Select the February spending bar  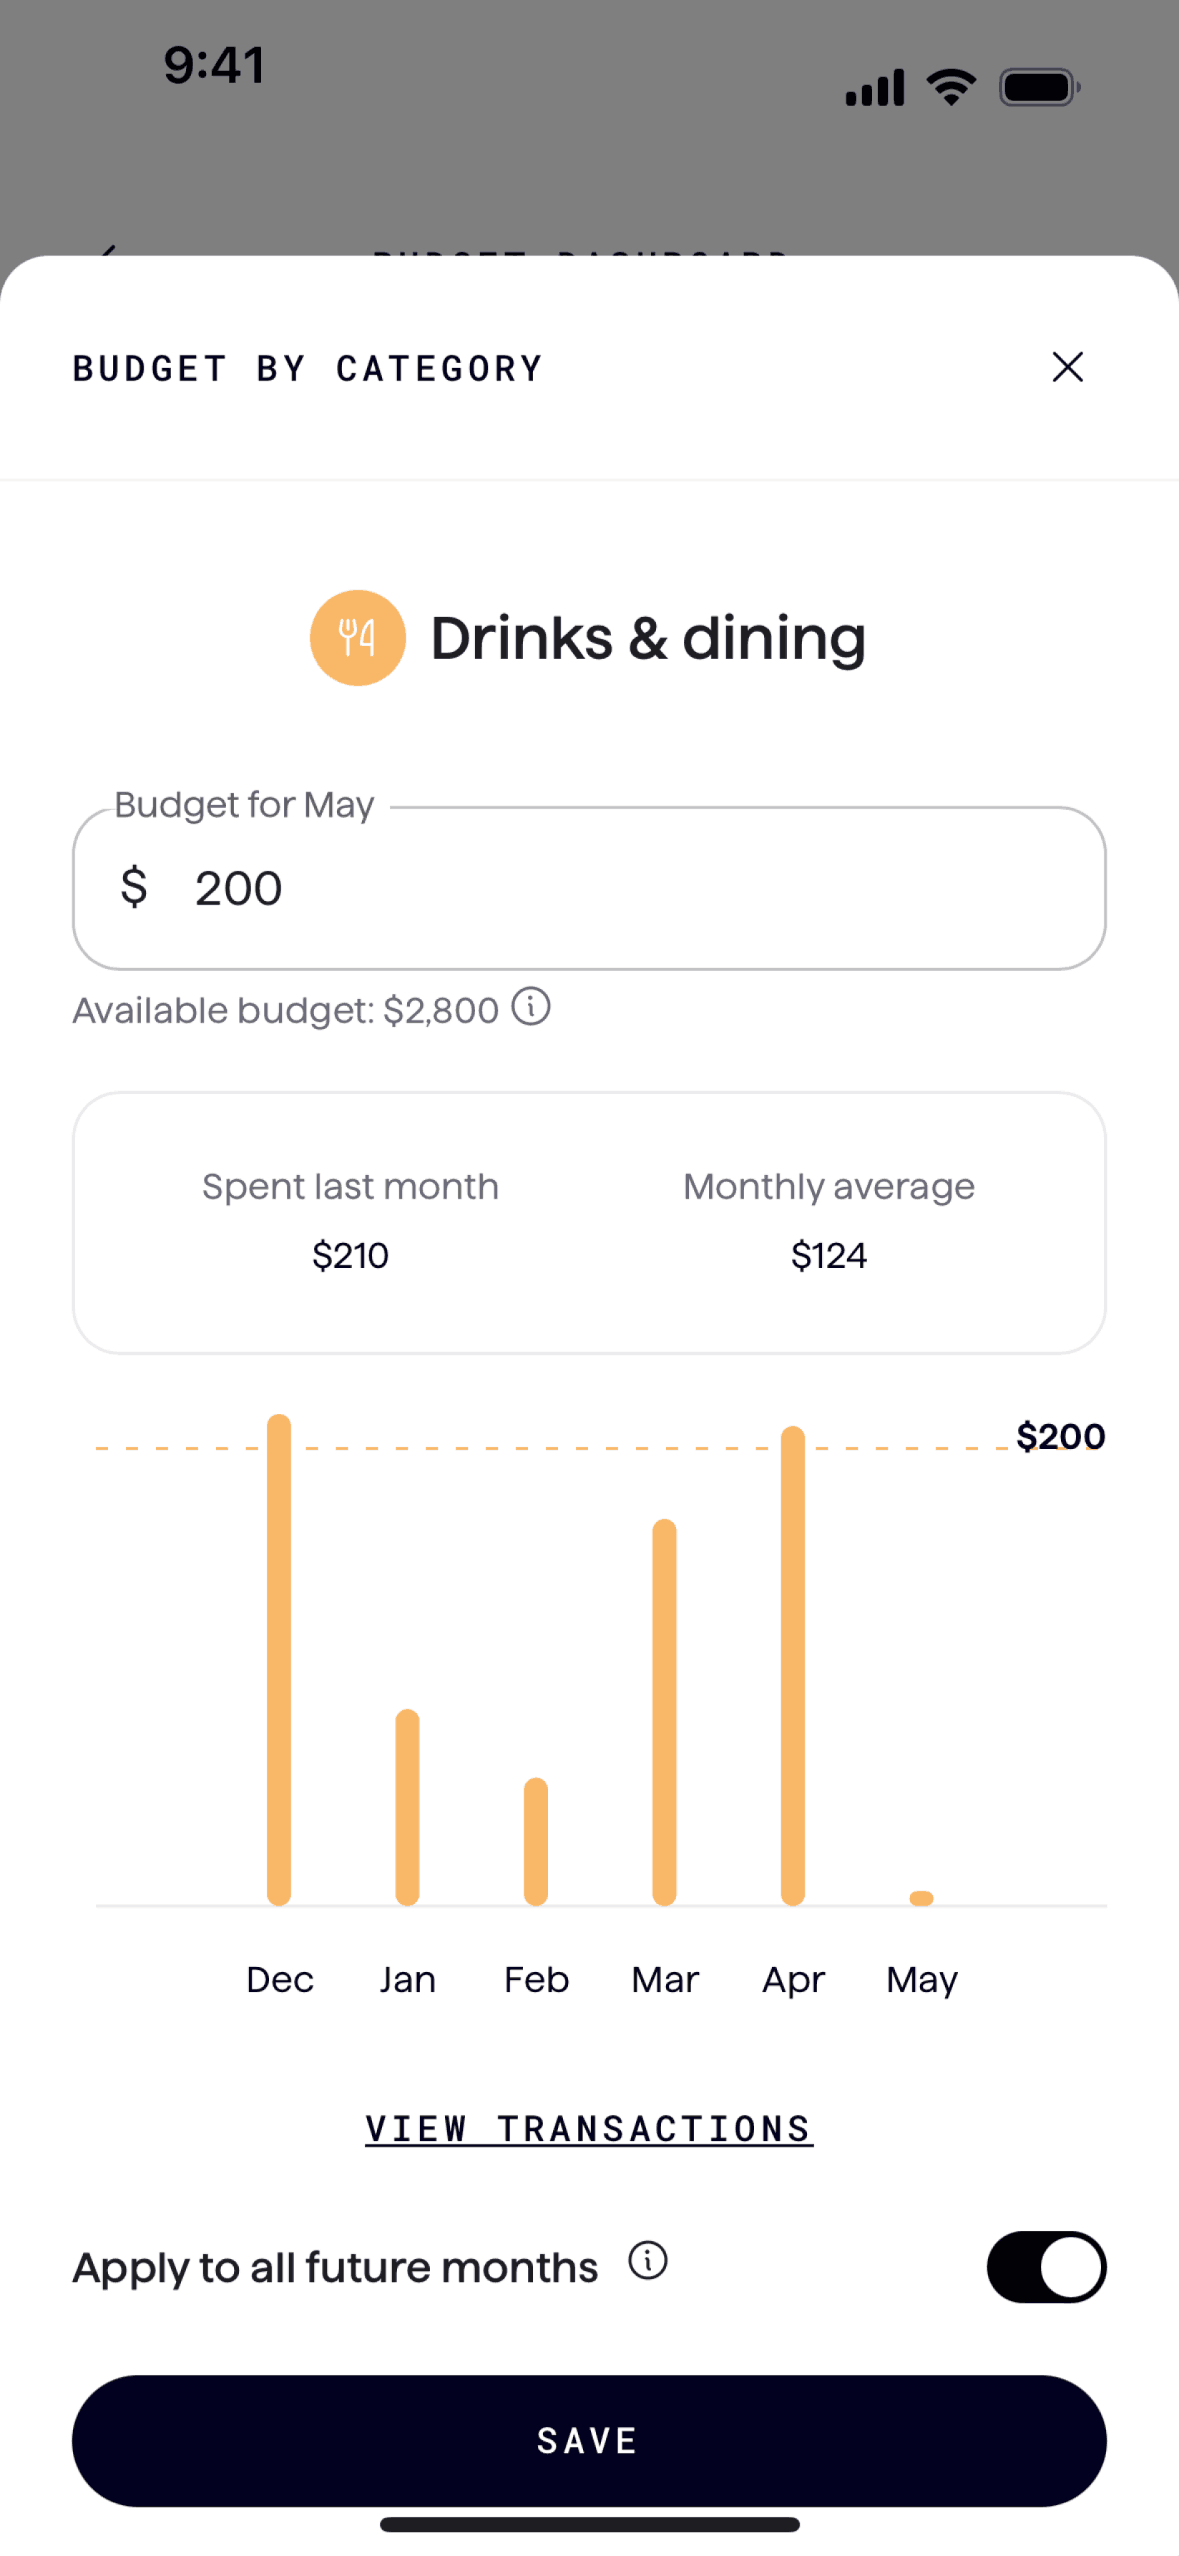[536, 1840]
